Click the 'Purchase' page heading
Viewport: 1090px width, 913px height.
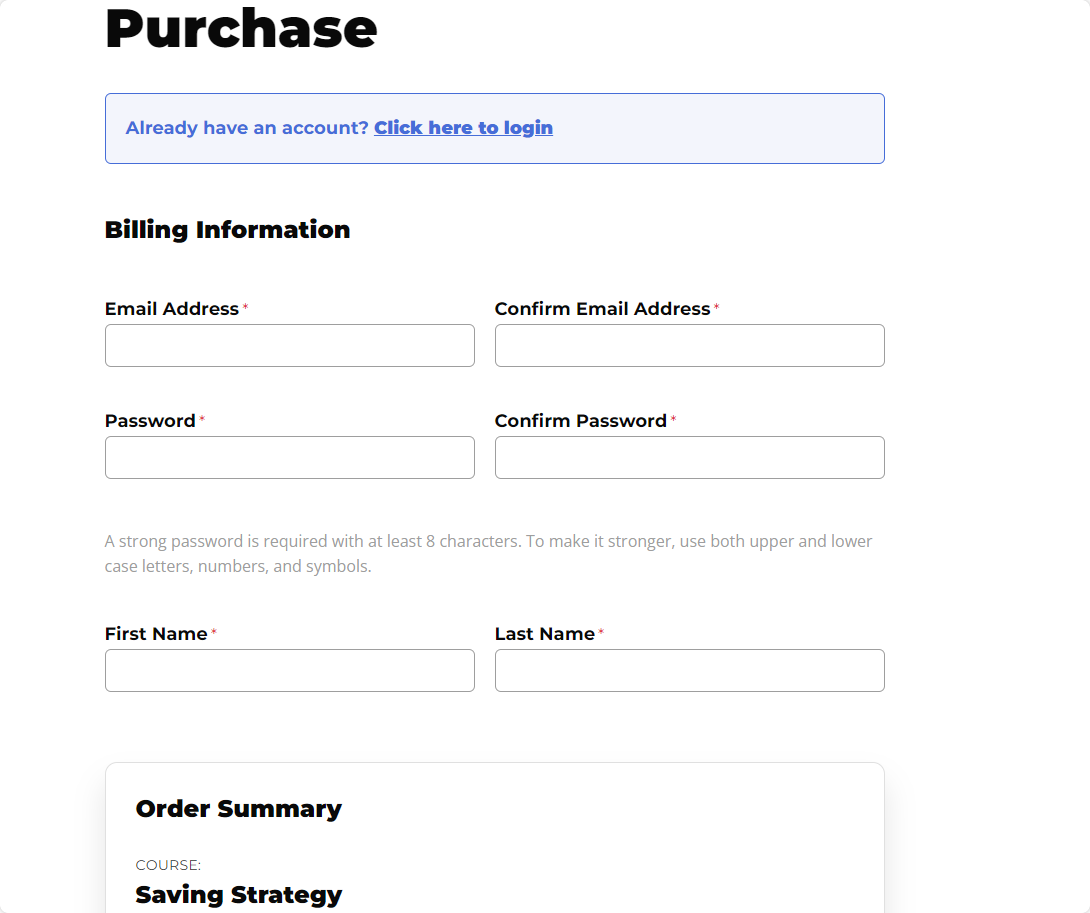pos(241,29)
